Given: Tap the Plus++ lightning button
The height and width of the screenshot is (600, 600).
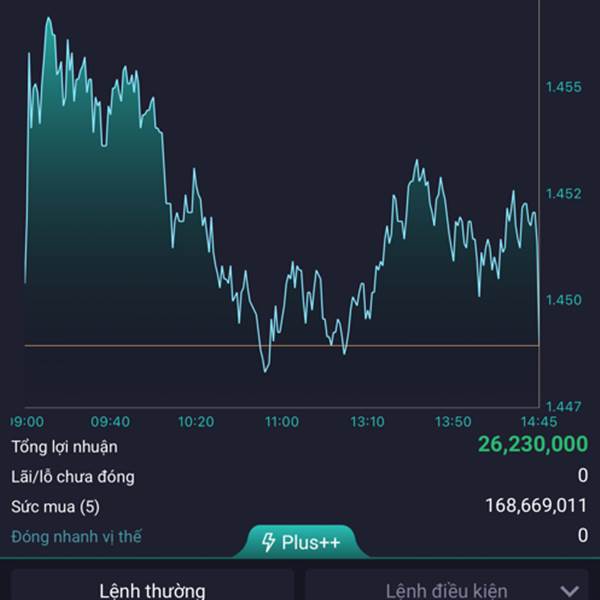Looking at the screenshot, I should pos(301,542).
